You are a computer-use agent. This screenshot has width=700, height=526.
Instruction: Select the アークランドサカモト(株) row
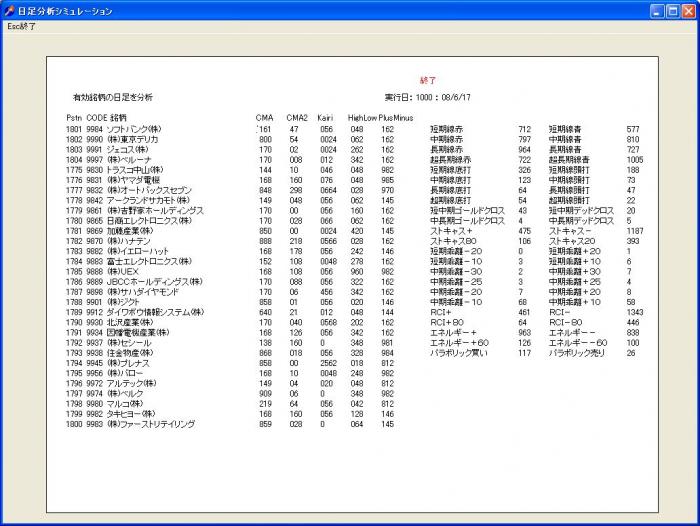230,200
